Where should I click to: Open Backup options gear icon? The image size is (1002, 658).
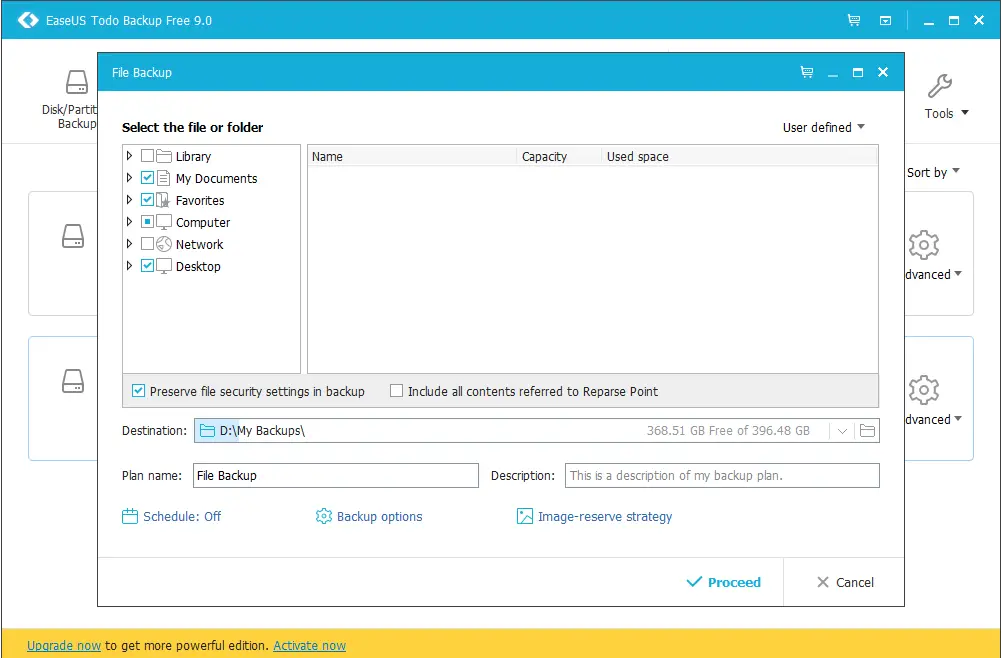click(x=323, y=516)
